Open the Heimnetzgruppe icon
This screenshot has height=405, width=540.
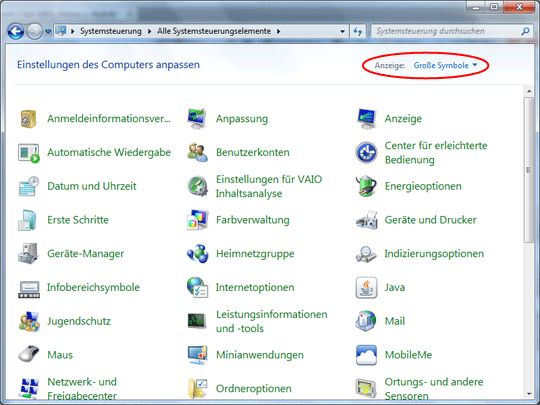pos(197,253)
